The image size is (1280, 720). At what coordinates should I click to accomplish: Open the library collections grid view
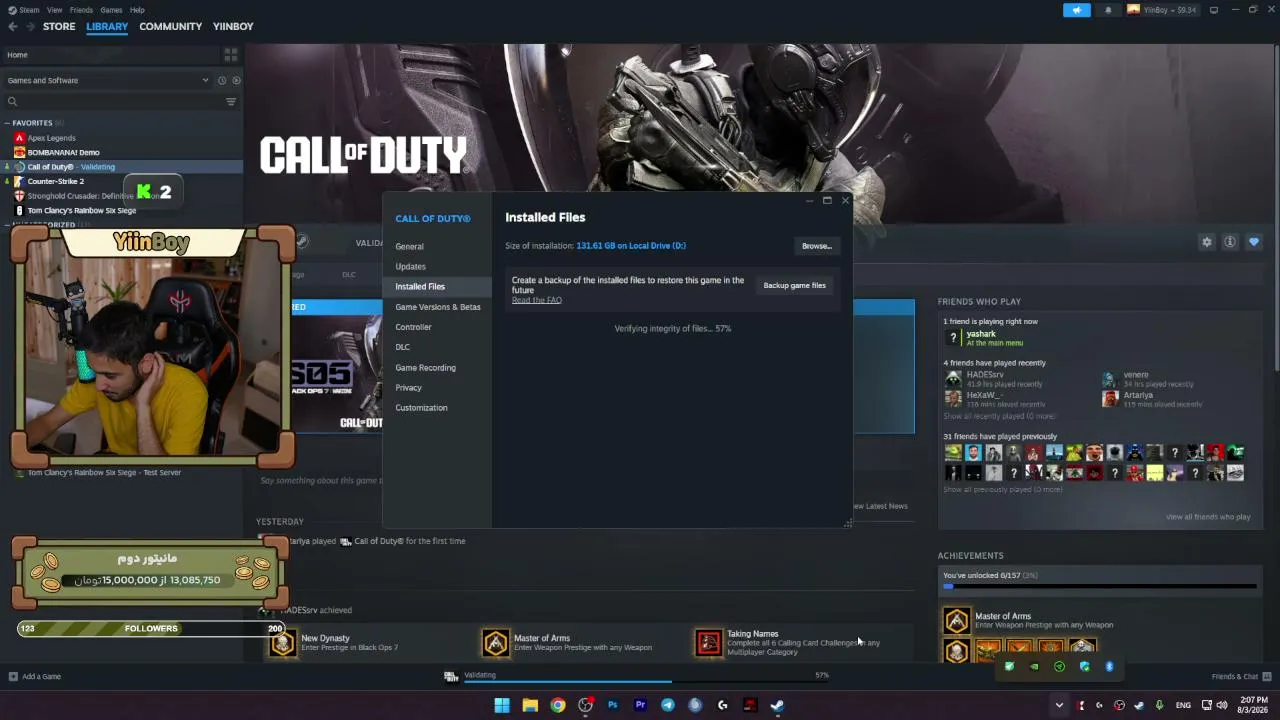point(231,54)
